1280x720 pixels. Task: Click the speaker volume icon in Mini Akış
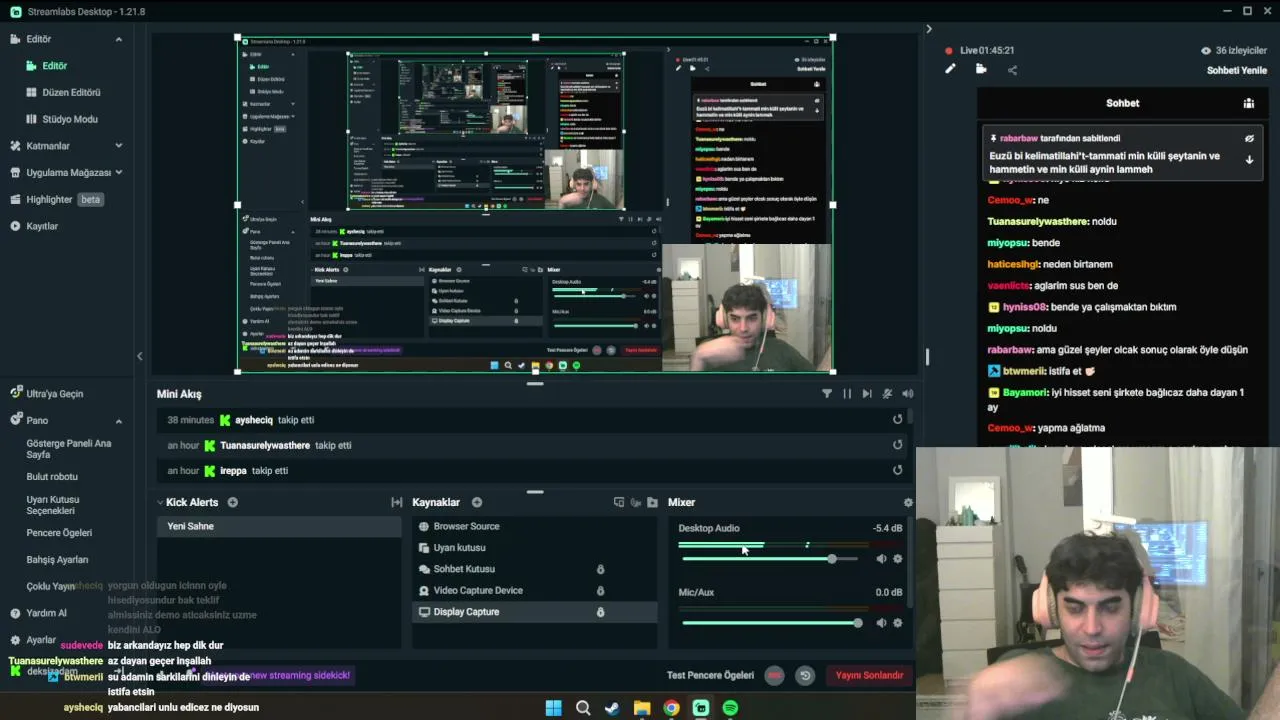coord(908,394)
